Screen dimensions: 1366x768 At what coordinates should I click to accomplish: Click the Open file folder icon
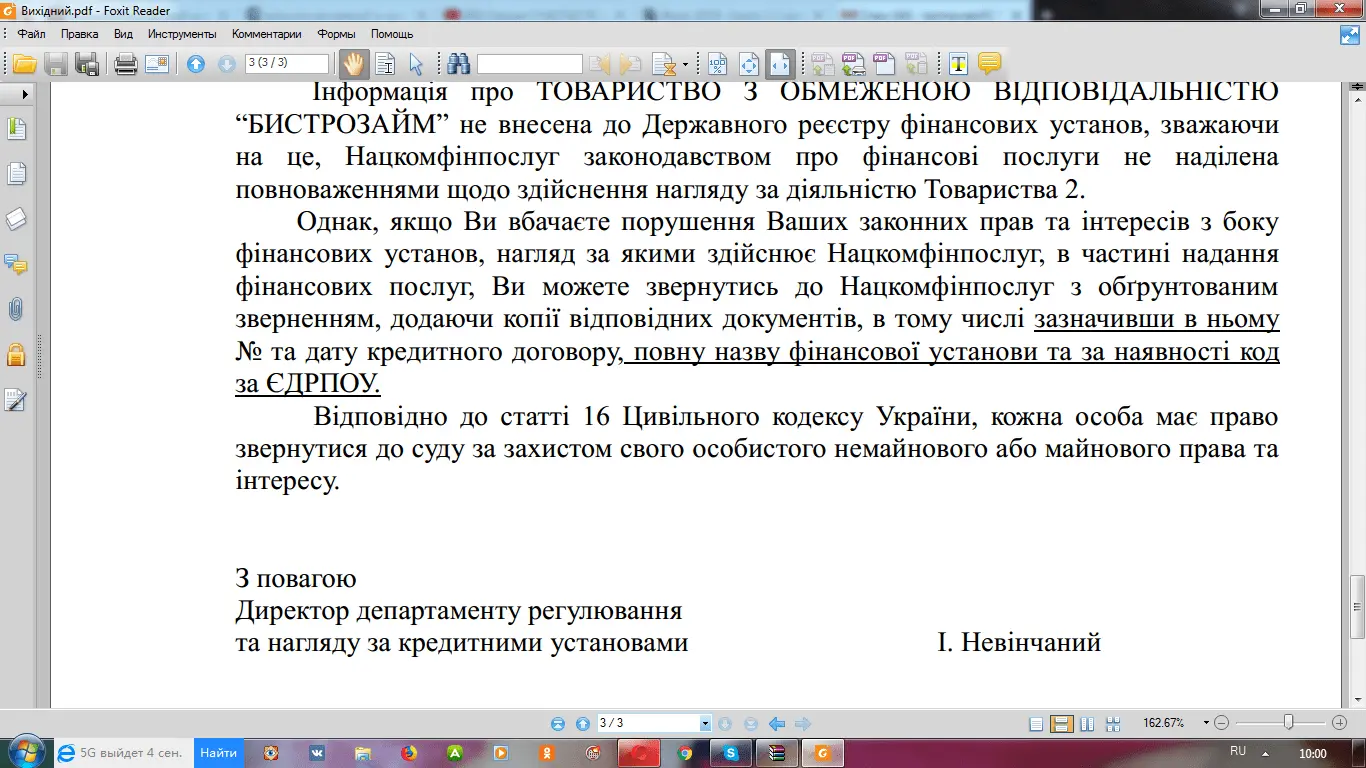click(24, 64)
